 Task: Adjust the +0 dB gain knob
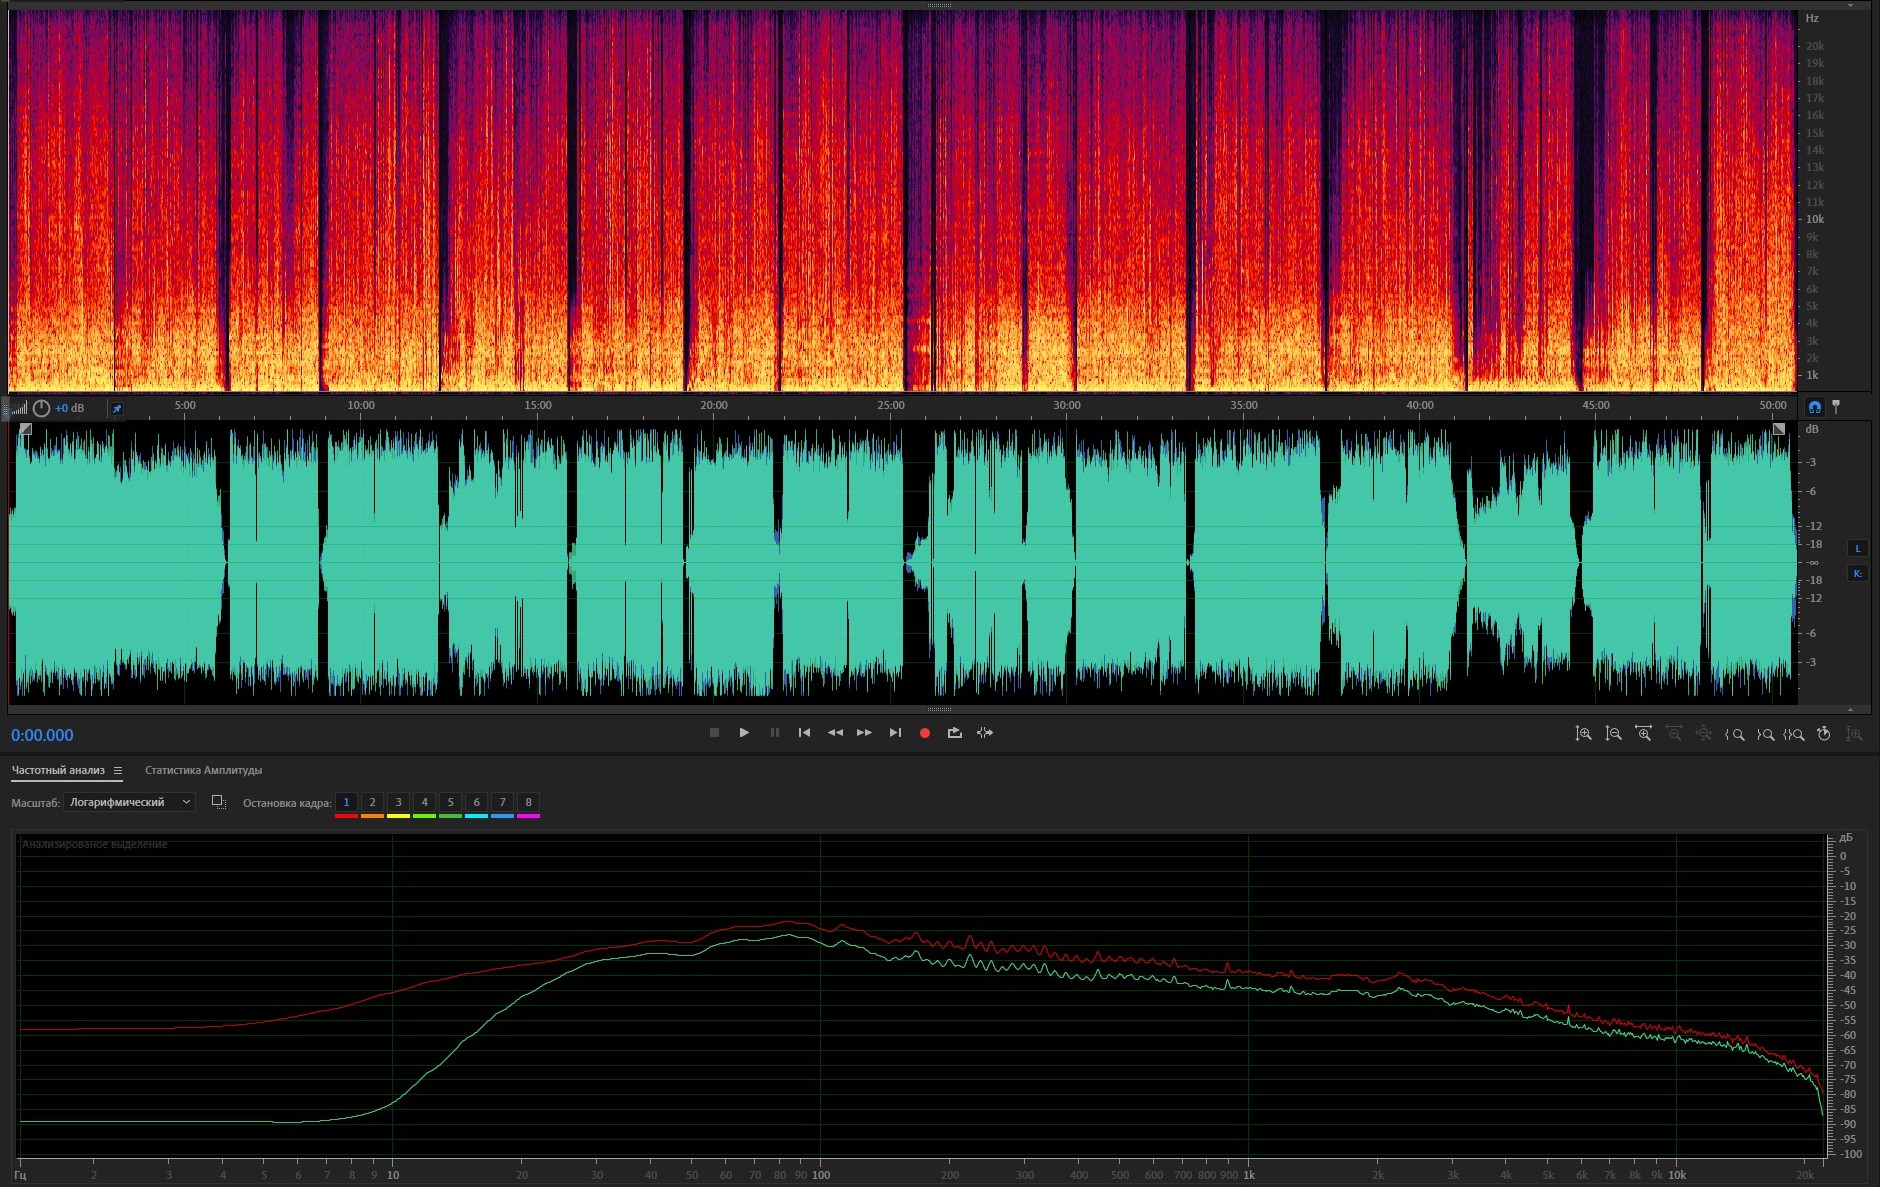pyautogui.click(x=41, y=408)
